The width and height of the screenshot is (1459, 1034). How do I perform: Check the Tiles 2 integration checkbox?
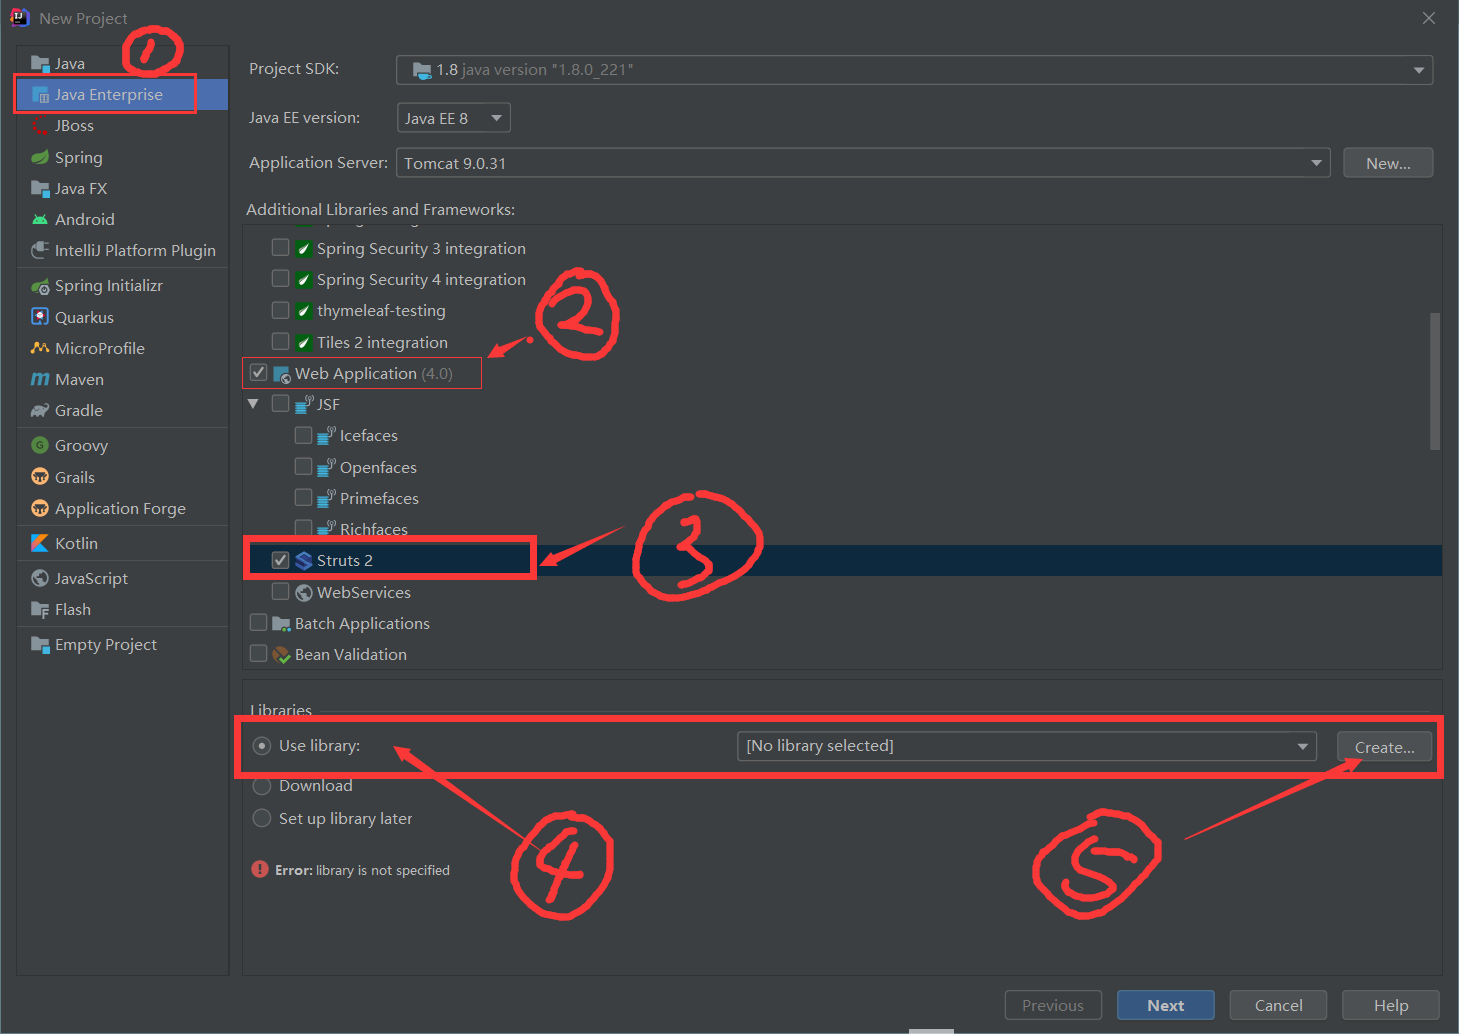(281, 341)
